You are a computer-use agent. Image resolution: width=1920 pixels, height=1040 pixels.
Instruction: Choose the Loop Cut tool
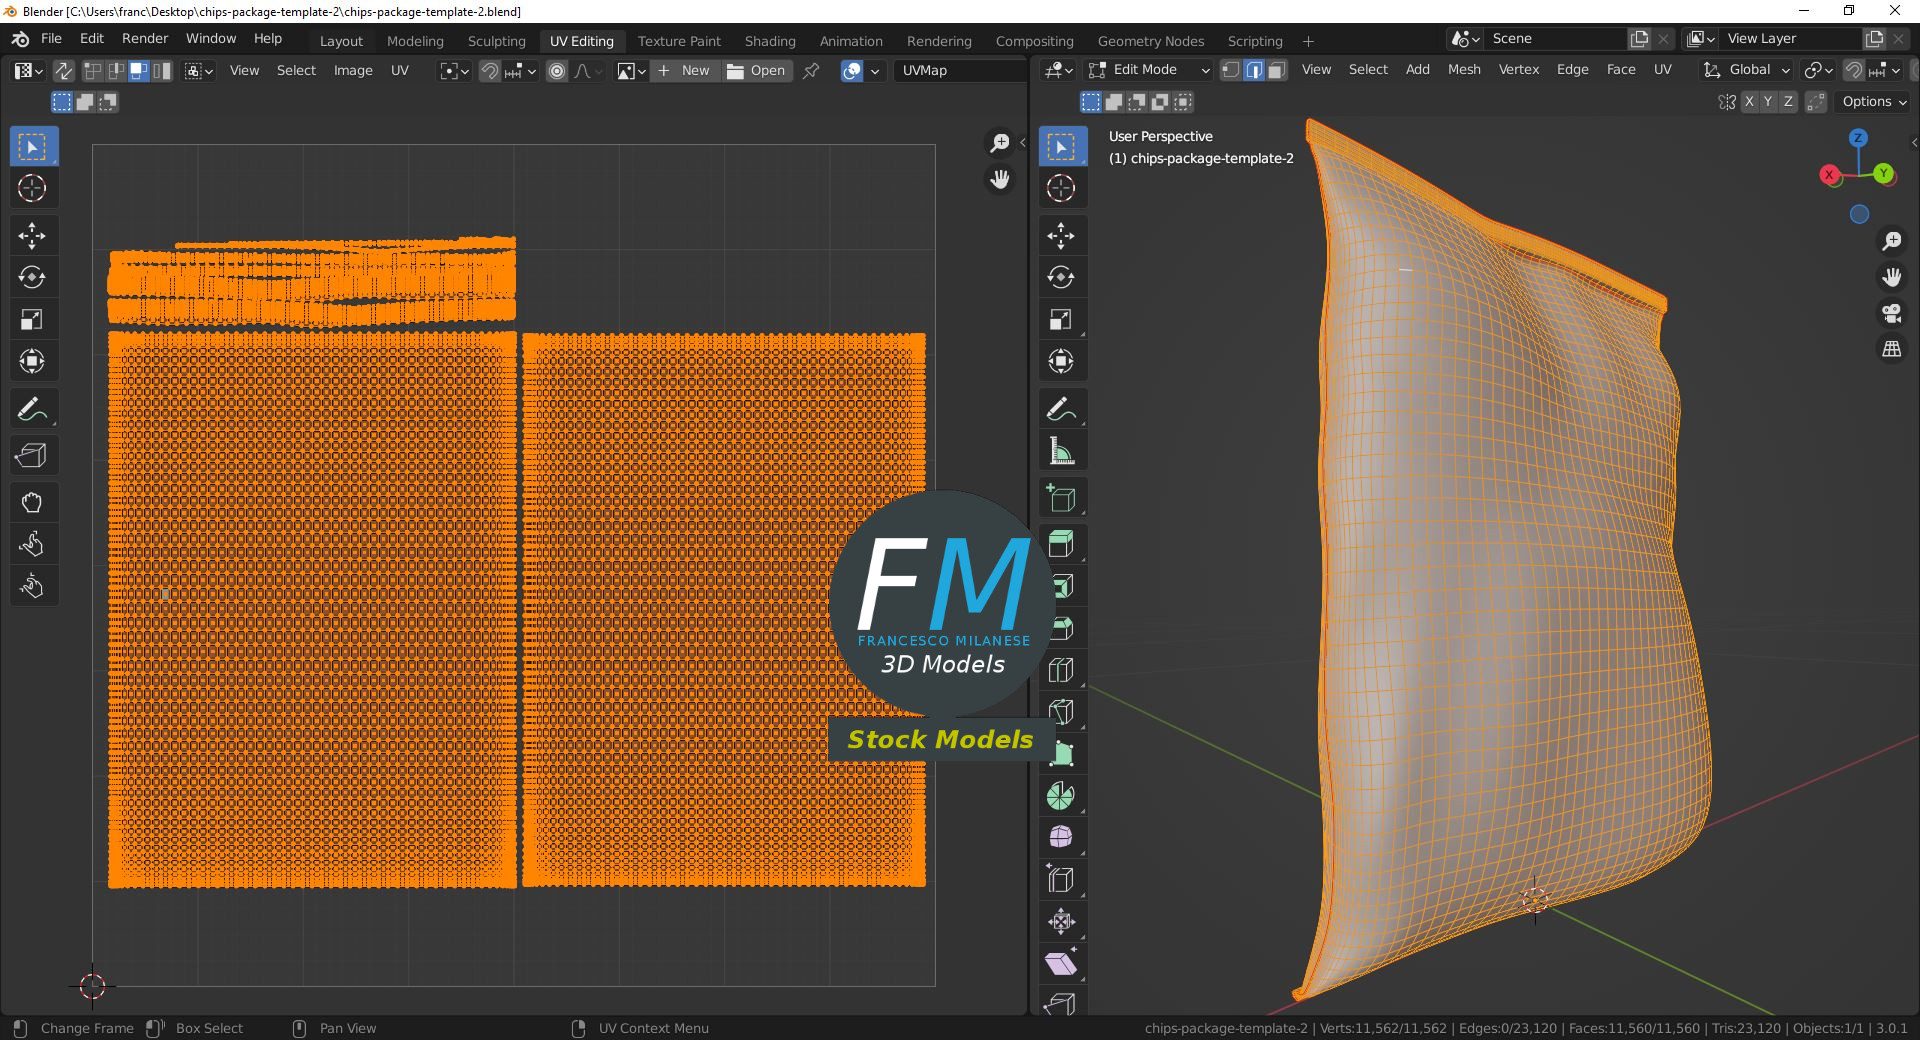tap(1061, 670)
